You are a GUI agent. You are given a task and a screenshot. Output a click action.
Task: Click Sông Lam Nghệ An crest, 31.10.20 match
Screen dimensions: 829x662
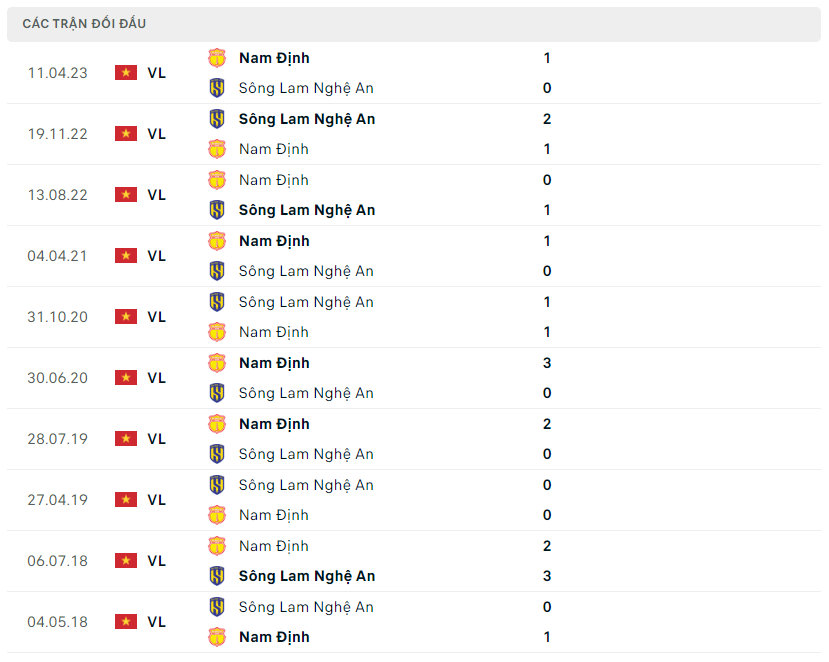[217, 302]
